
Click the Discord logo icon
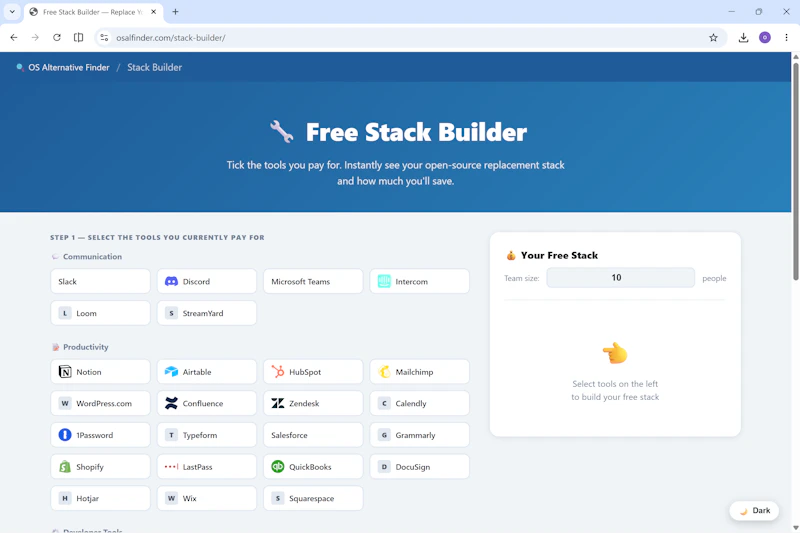click(171, 282)
